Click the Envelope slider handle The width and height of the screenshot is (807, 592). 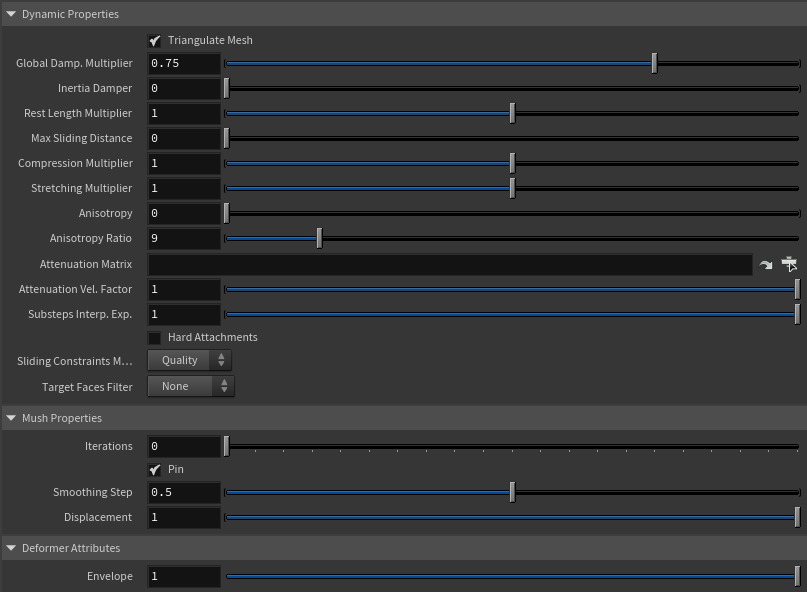tap(797, 576)
